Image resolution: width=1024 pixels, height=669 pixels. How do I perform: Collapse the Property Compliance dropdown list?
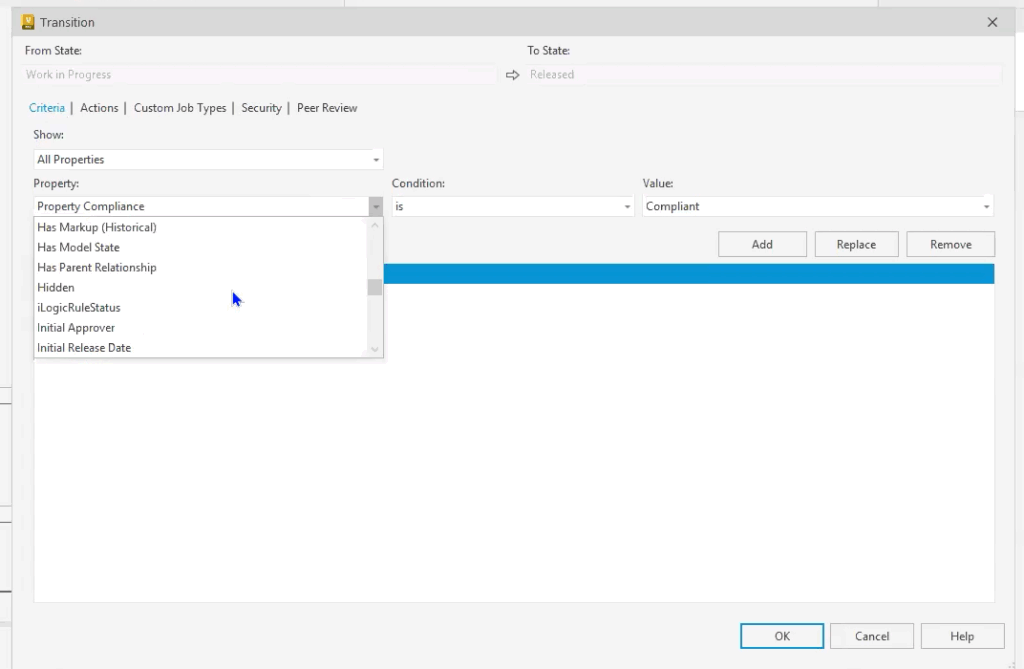376,206
